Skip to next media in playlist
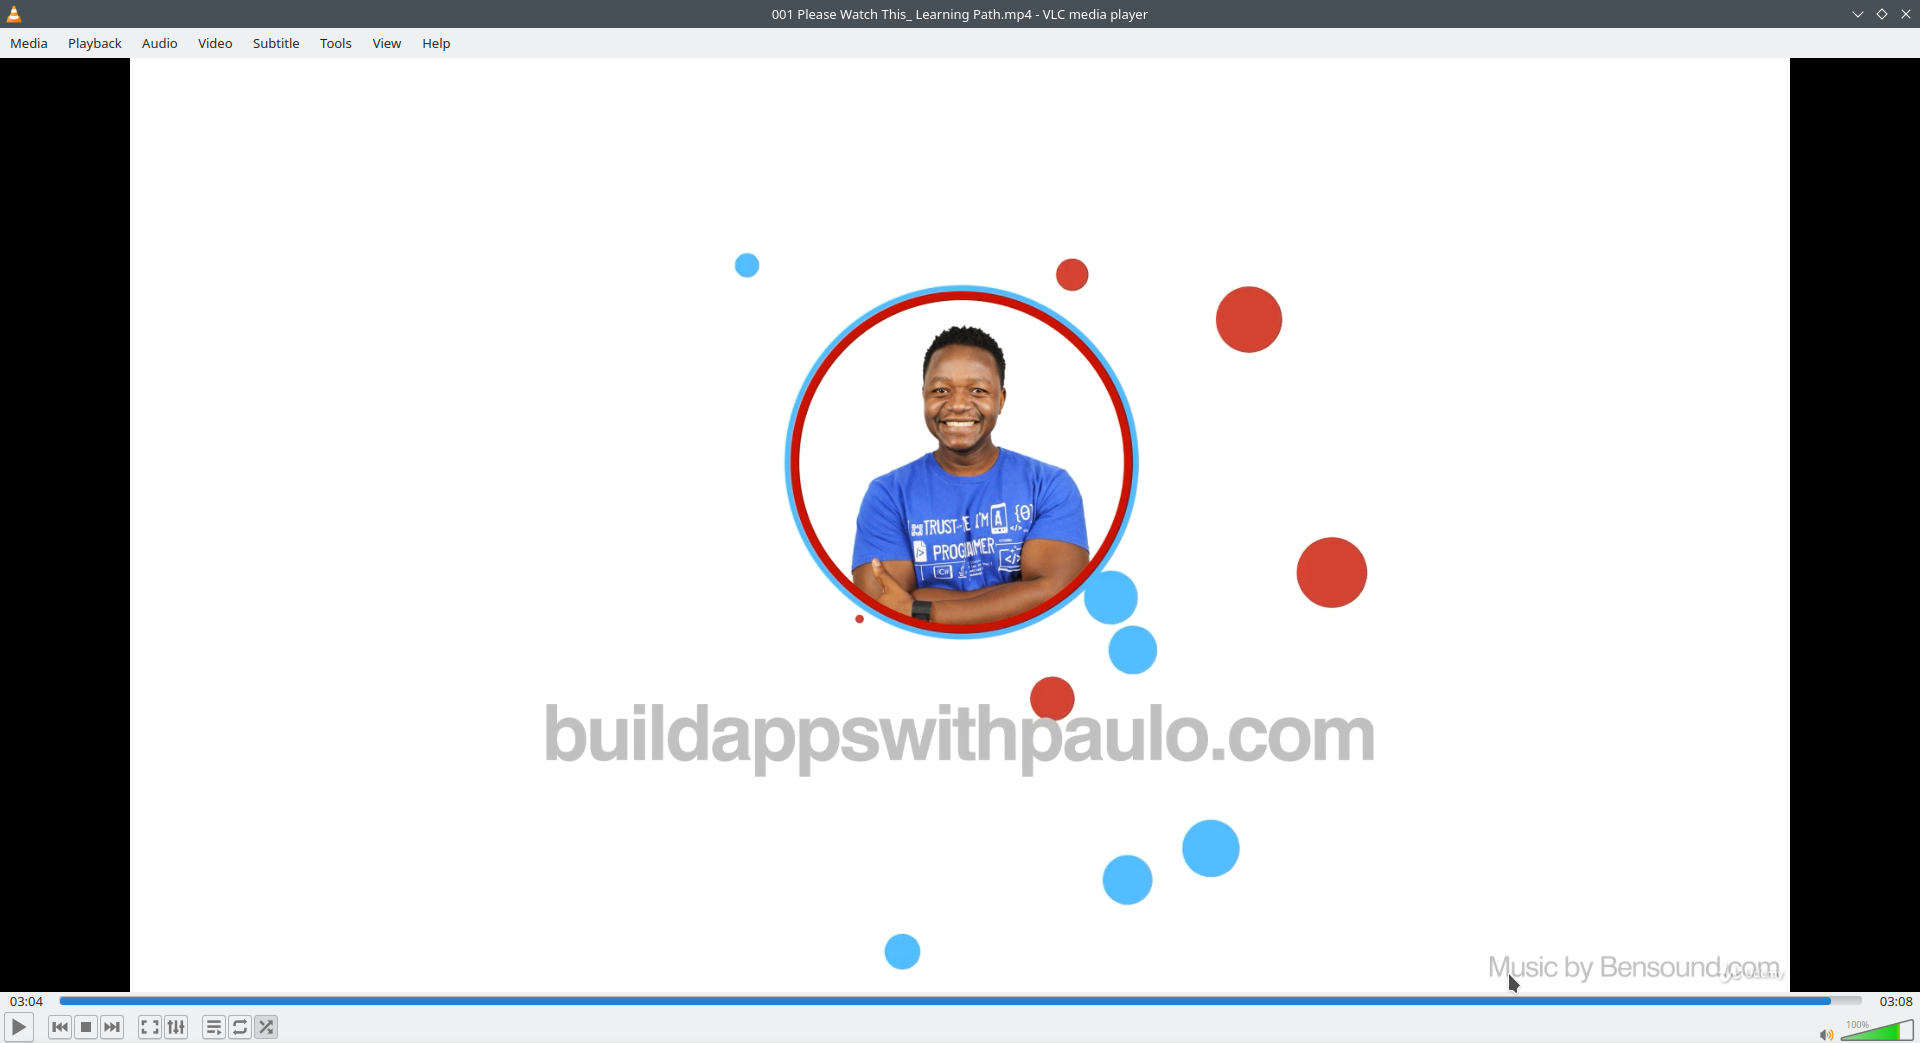This screenshot has height=1043, width=1920. [x=112, y=1027]
